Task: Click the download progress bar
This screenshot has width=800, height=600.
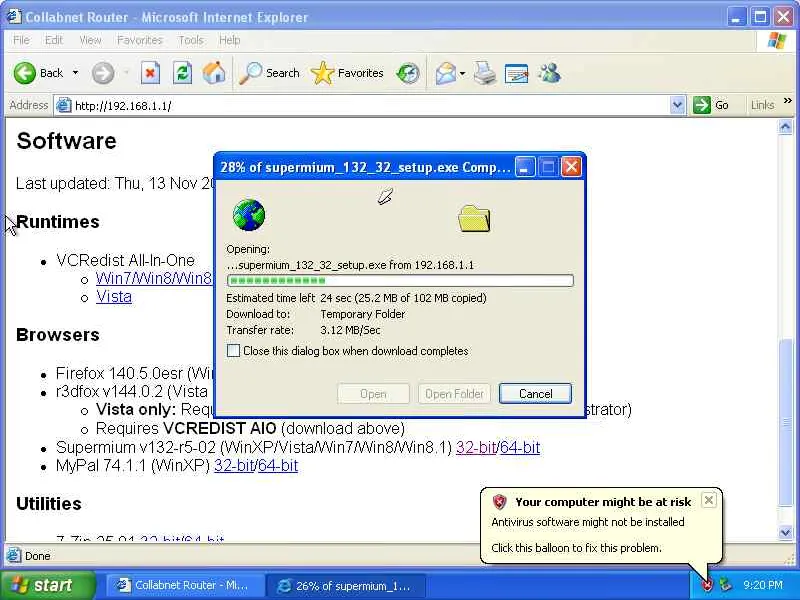Action: (x=400, y=280)
